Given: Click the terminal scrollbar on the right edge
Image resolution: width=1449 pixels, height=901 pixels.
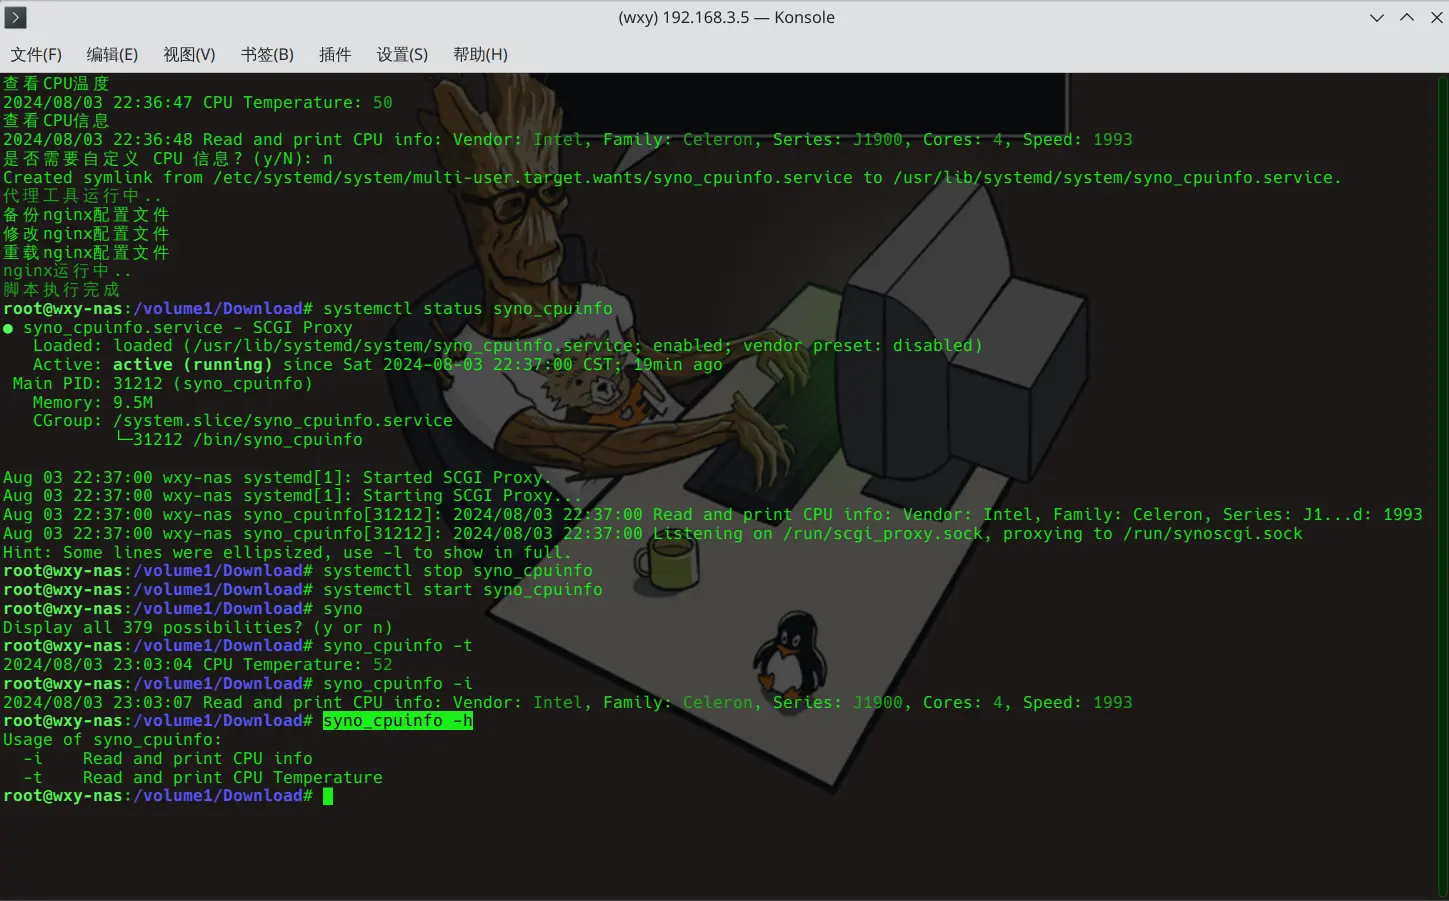Looking at the screenshot, I should (x=1442, y=480).
